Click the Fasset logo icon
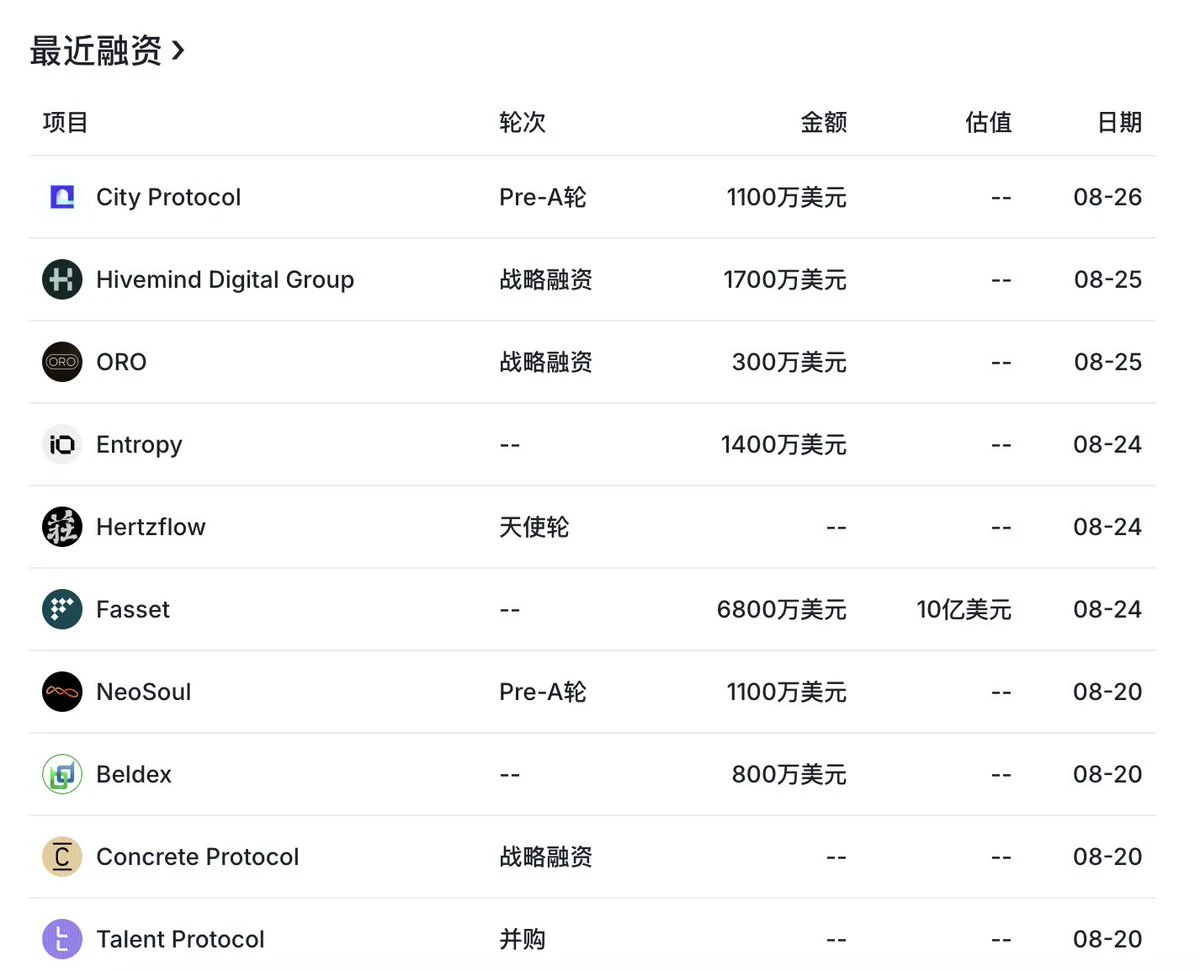This screenshot has width=1200, height=971. click(62, 610)
